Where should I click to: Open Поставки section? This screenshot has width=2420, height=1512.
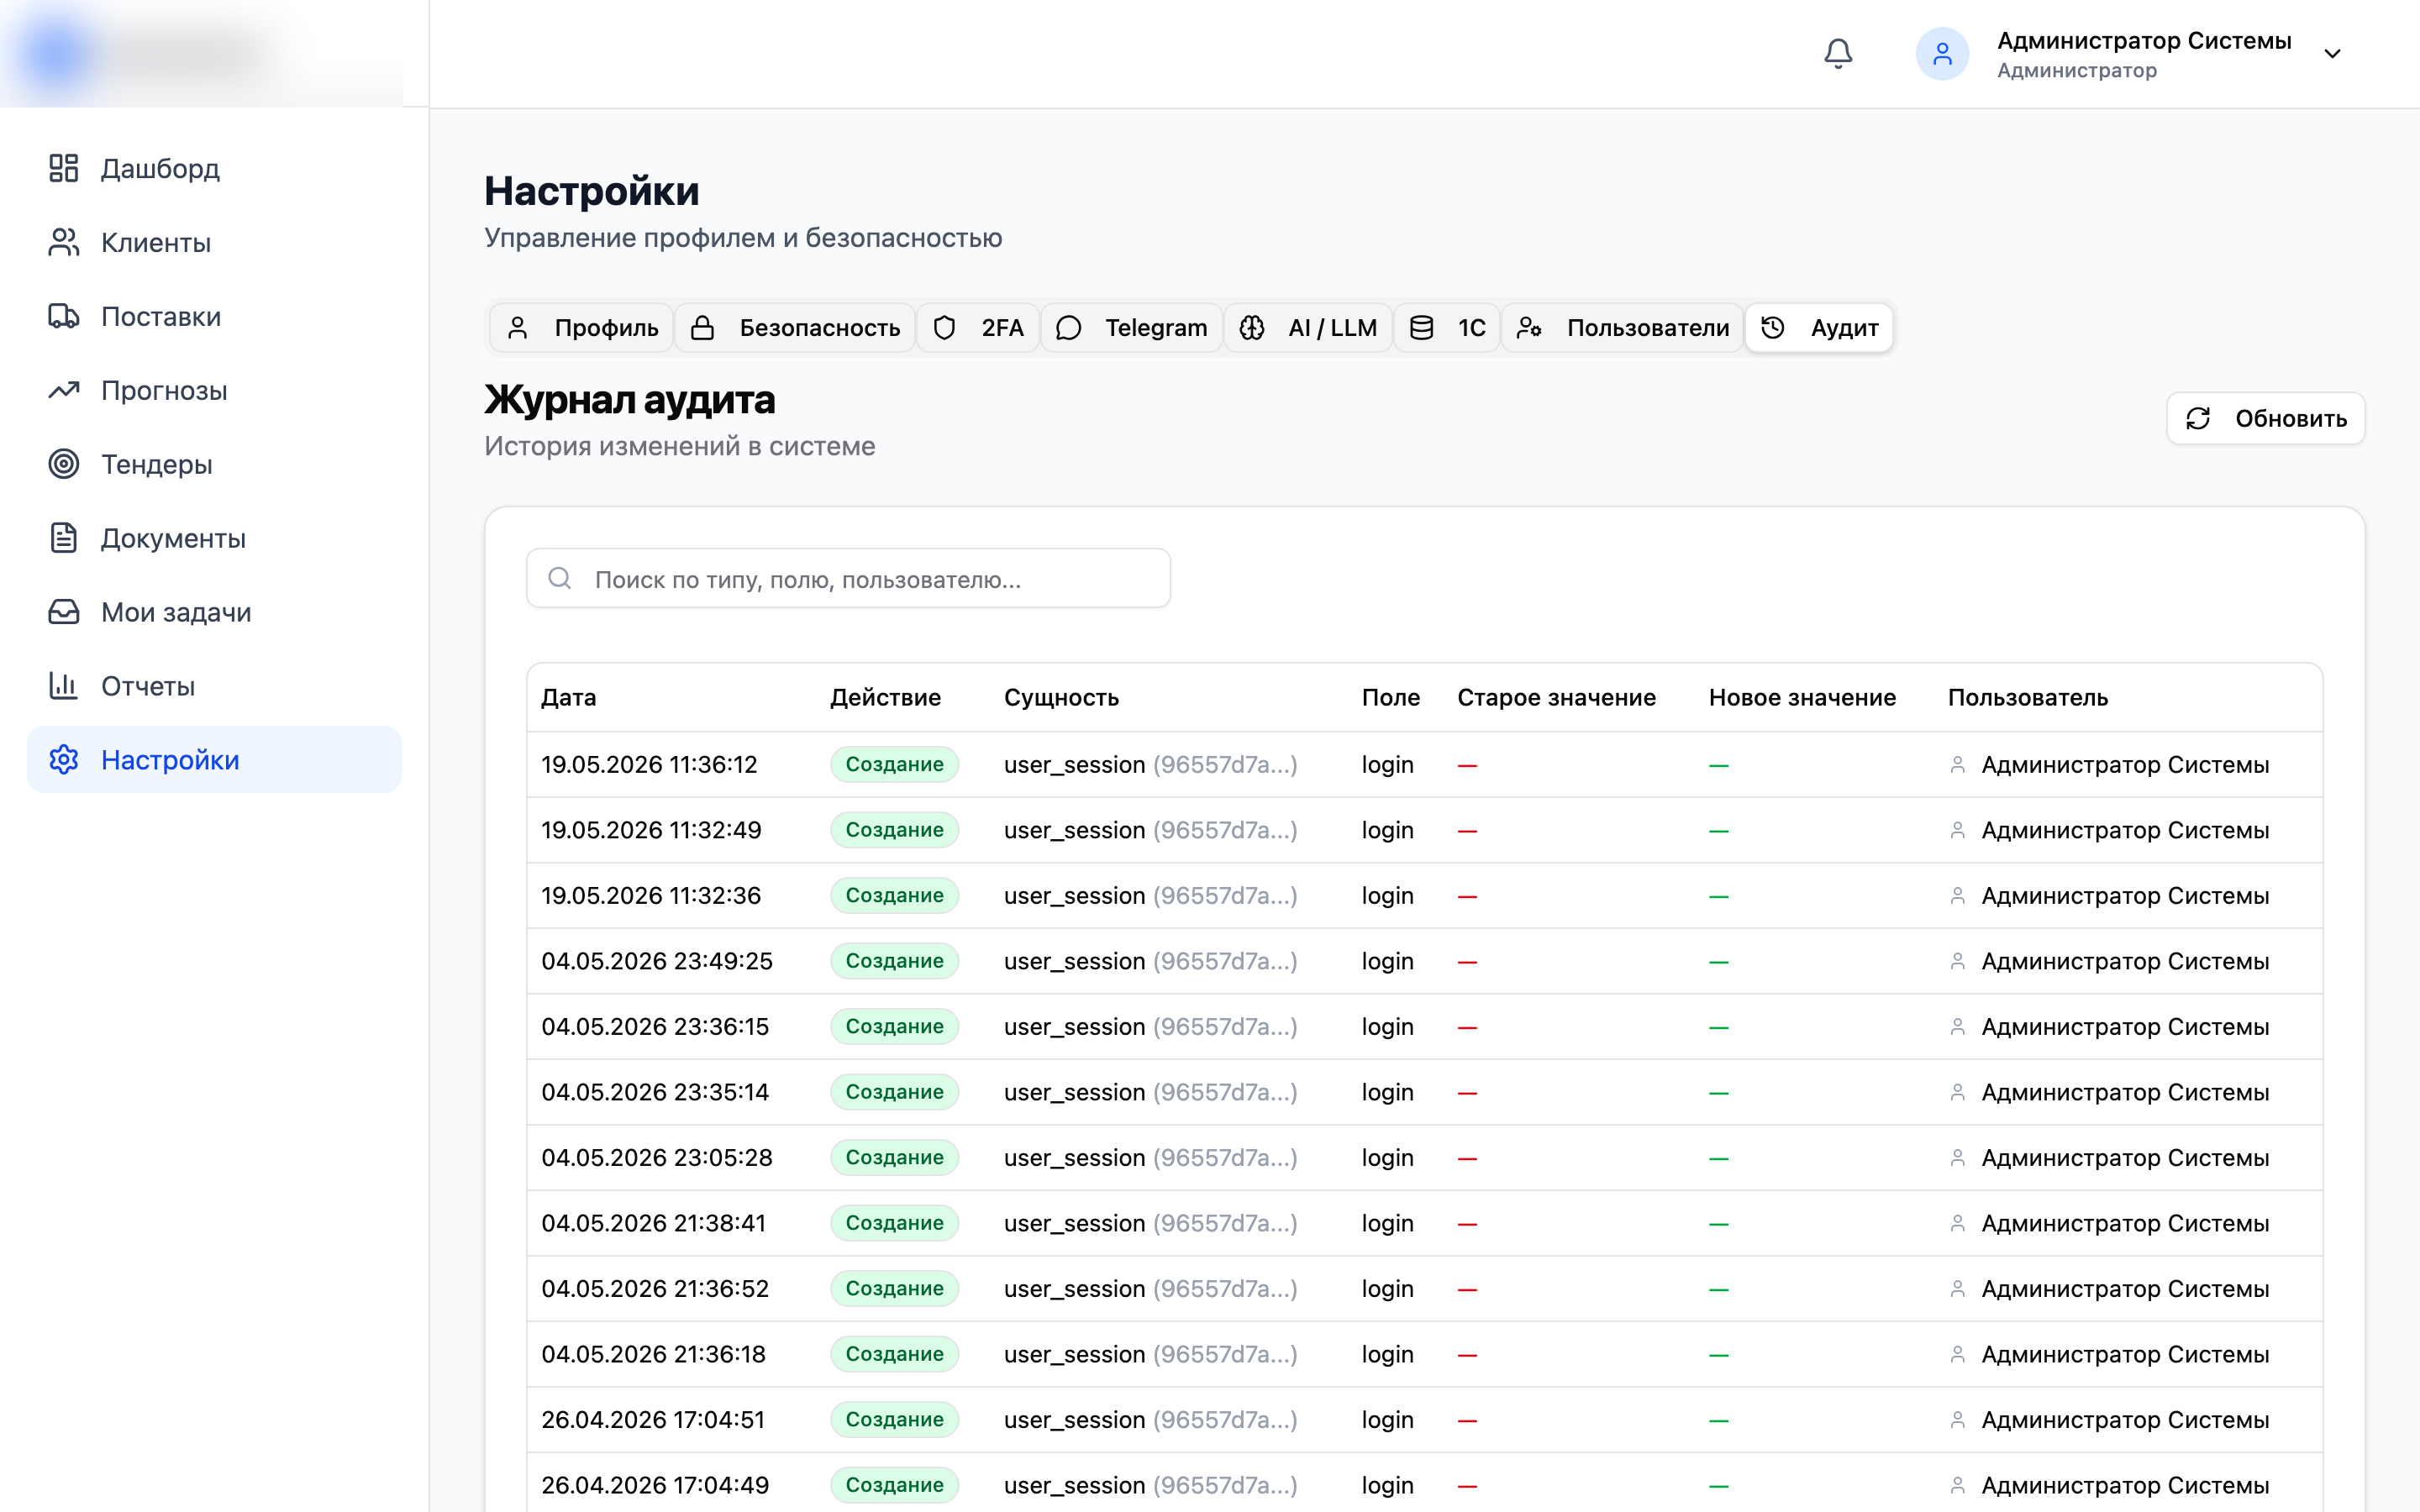[x=214, y=316]
